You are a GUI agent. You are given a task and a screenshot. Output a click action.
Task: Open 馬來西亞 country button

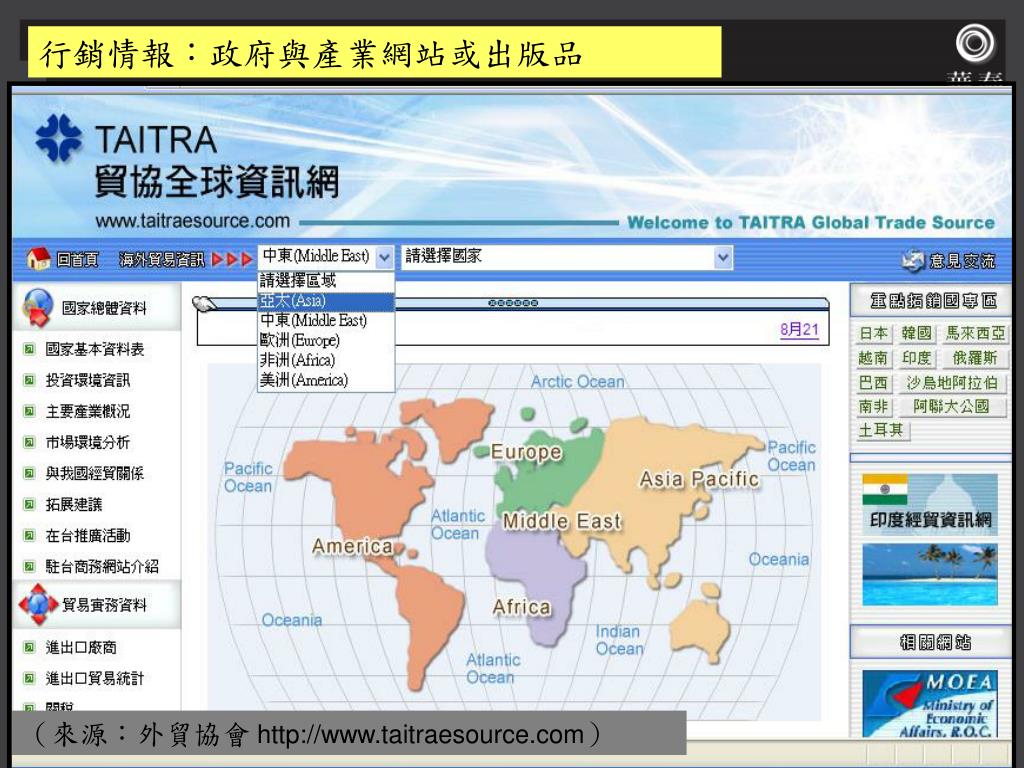coord(975,333)
